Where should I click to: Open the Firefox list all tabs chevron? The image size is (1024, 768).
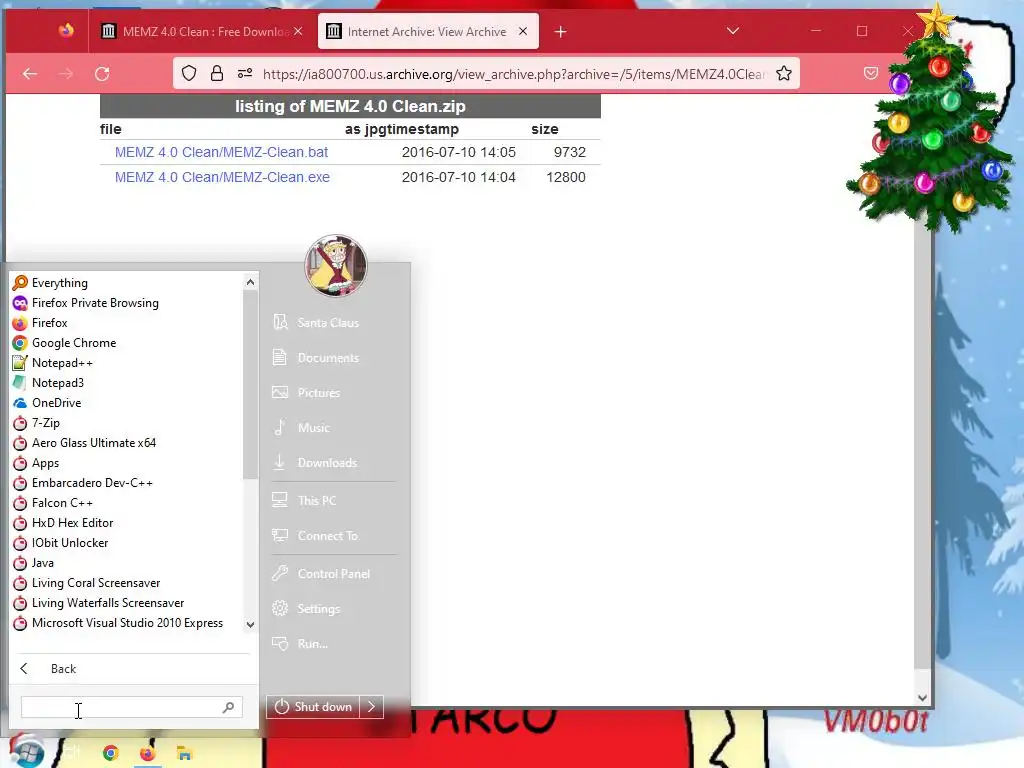point(733,31)
